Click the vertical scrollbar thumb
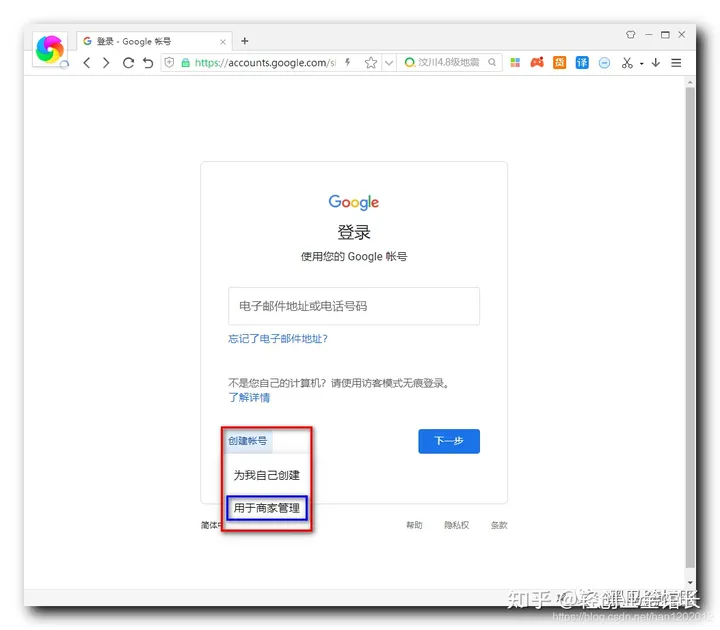720x630 pixels. 690,327
